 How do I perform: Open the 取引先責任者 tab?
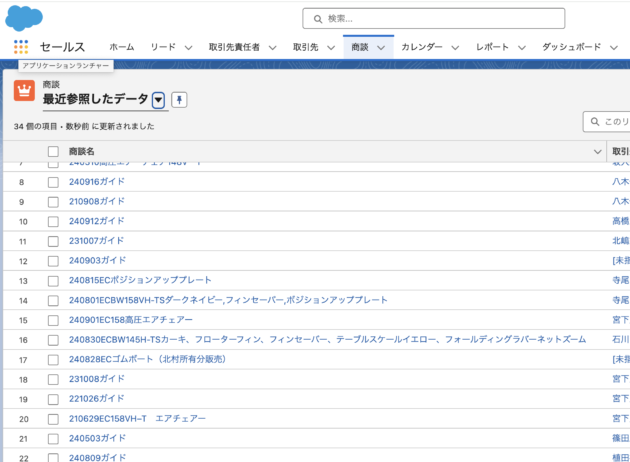point(234,47)
